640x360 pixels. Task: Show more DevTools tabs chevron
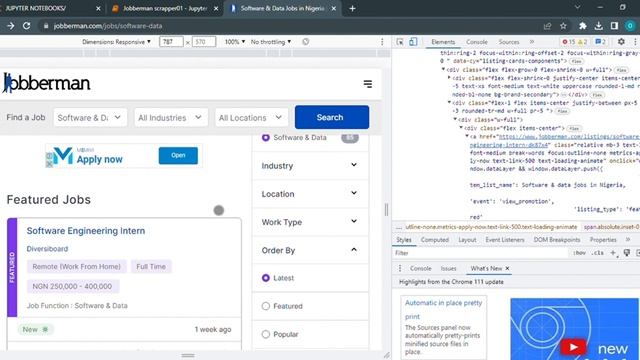coord(532,42)
